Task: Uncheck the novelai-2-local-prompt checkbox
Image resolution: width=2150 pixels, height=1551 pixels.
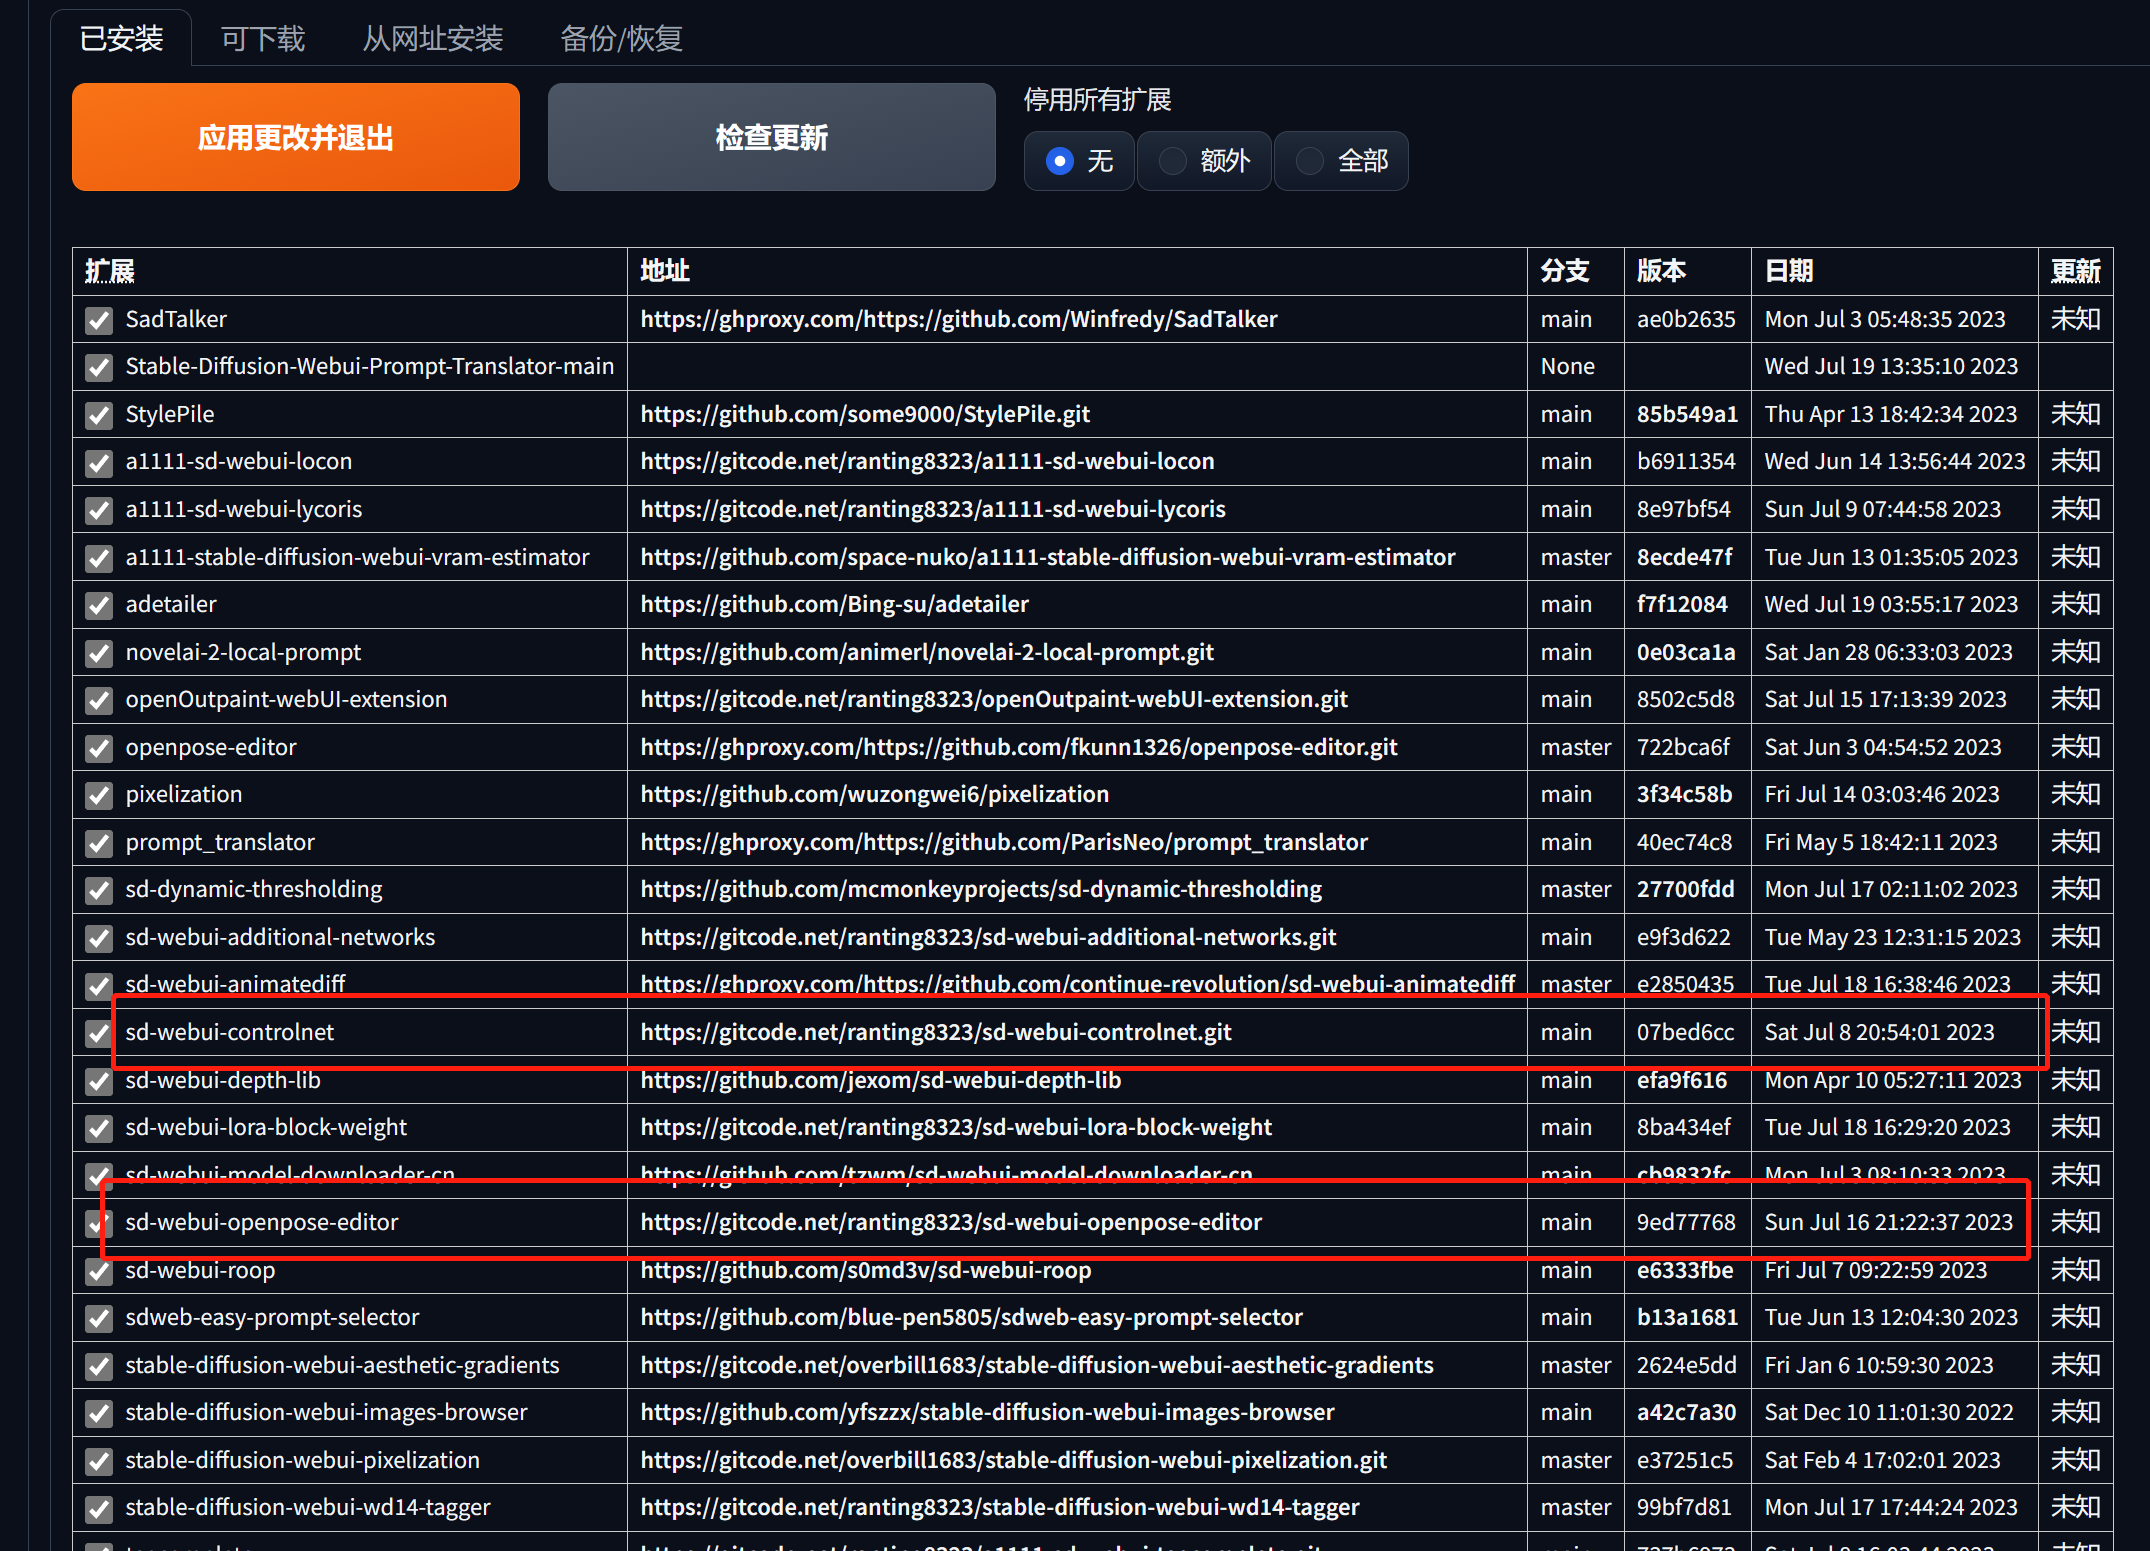Action: pyautogui.click(x=99, y=653)
